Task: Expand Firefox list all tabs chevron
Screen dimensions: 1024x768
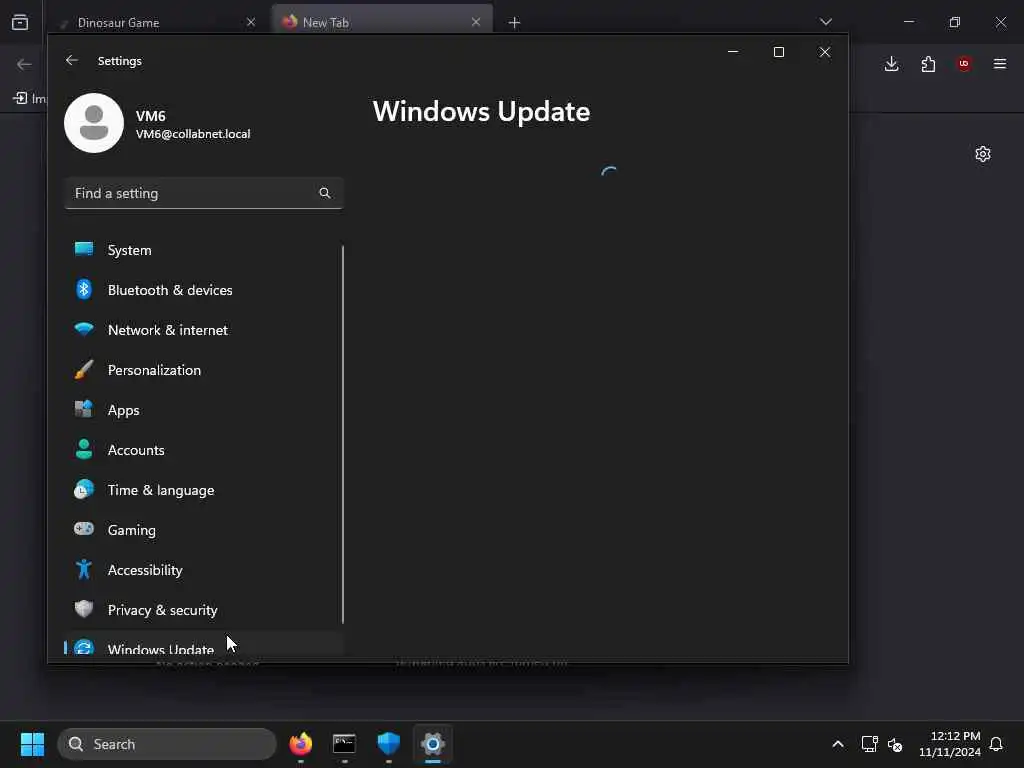Action: click(826, 22)
